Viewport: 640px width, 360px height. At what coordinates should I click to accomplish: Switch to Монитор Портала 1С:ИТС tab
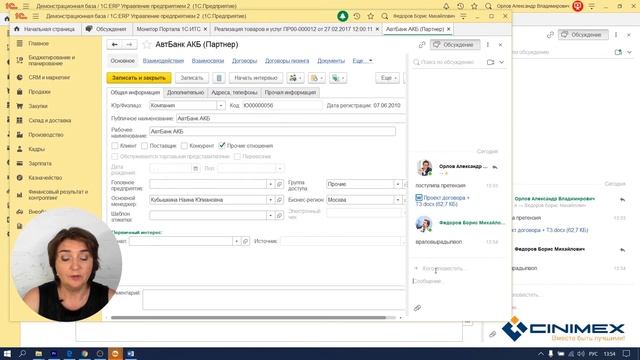169,29
